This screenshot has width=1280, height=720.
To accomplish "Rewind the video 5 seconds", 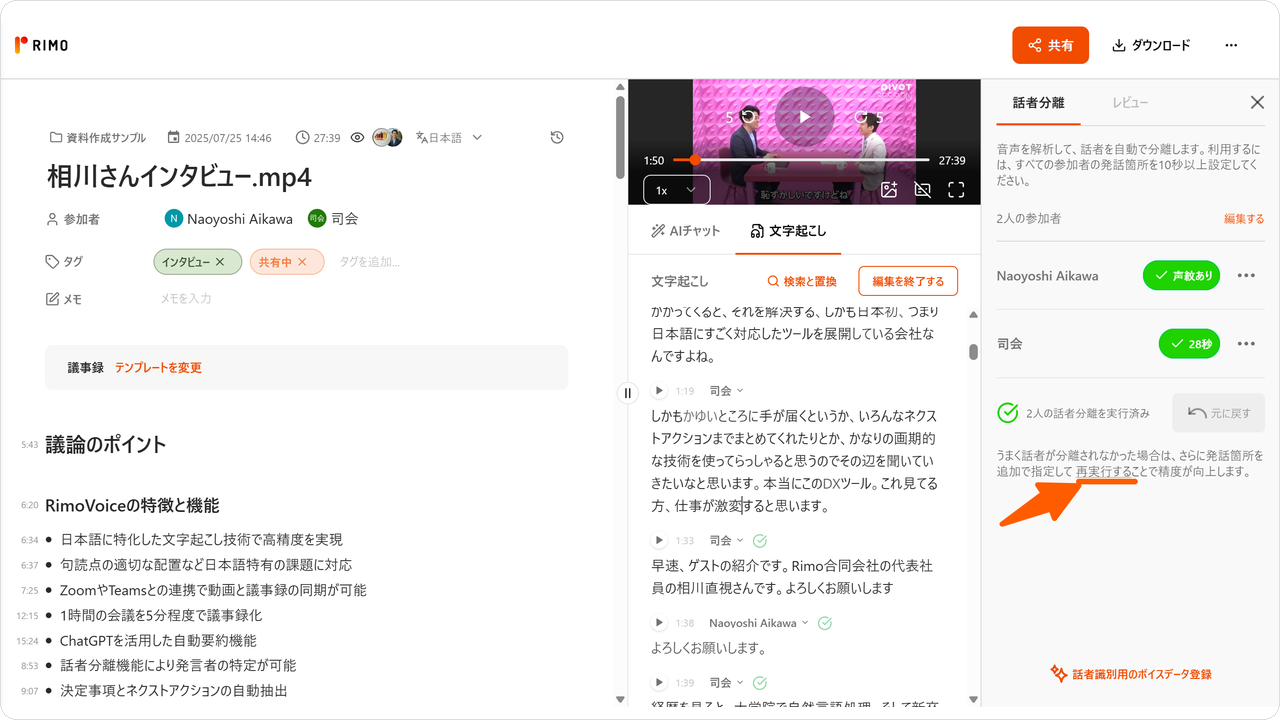I will [x=743, y=117].
